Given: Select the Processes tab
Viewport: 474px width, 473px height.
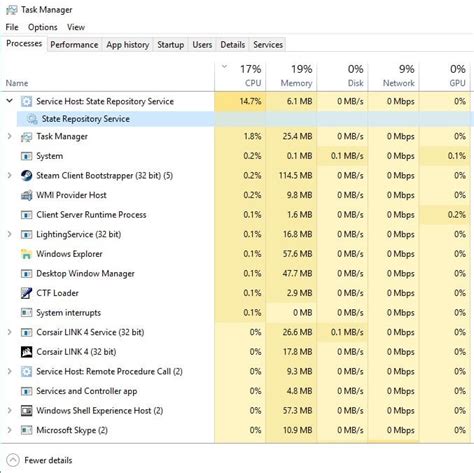Looking at the screenshot, I should [24, 44].
